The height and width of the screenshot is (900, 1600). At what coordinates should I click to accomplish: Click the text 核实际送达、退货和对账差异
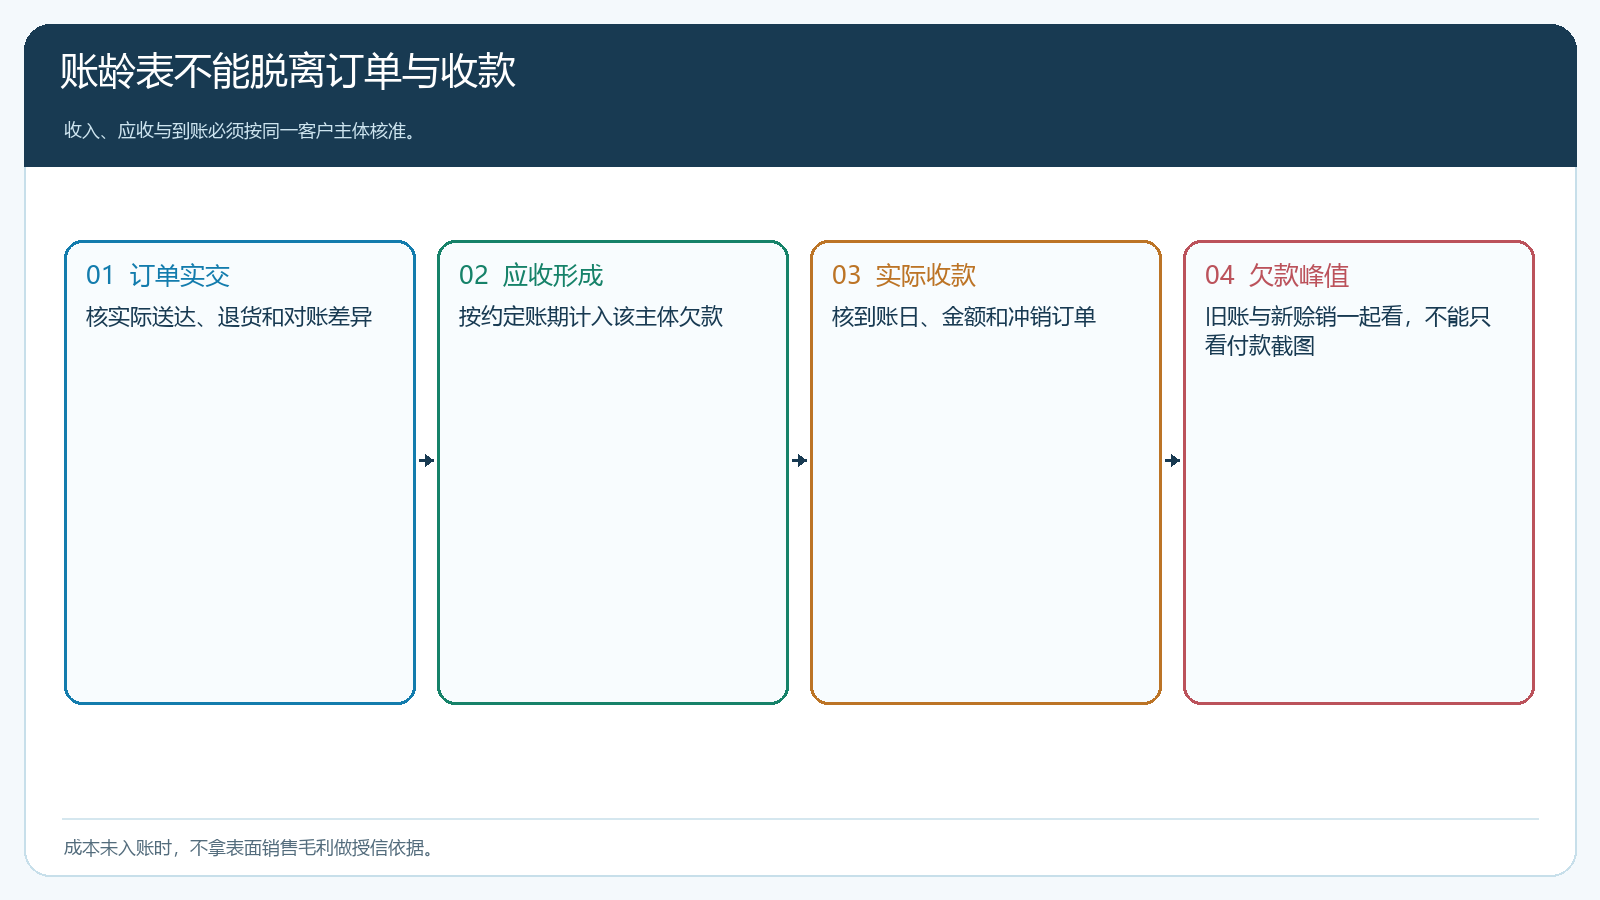(x=229, y=317)
